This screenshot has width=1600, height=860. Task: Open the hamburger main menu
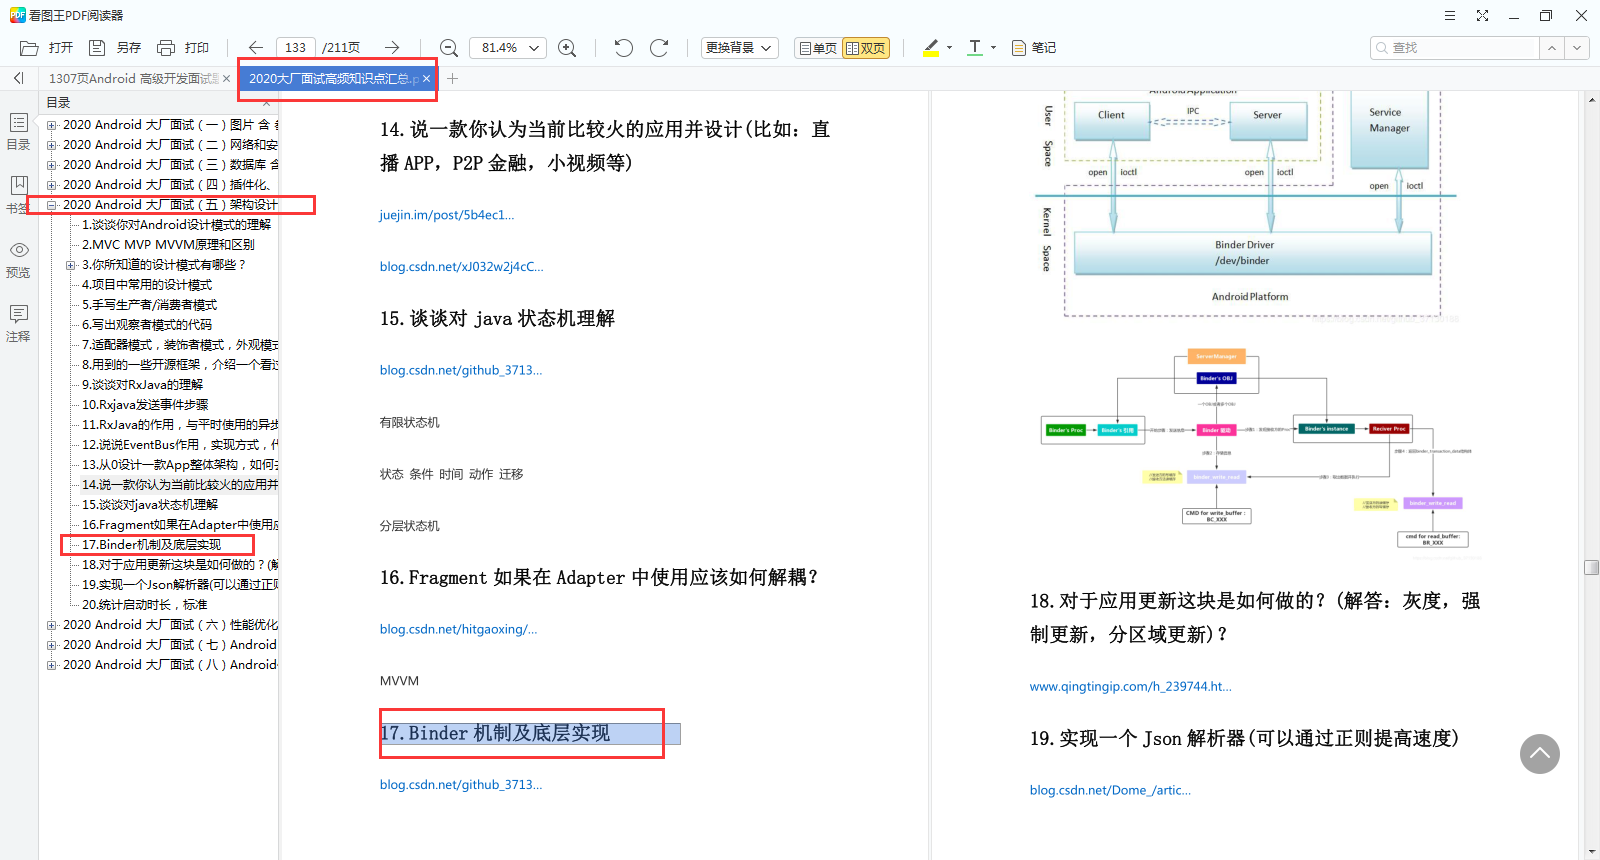tap(1450, 15)
